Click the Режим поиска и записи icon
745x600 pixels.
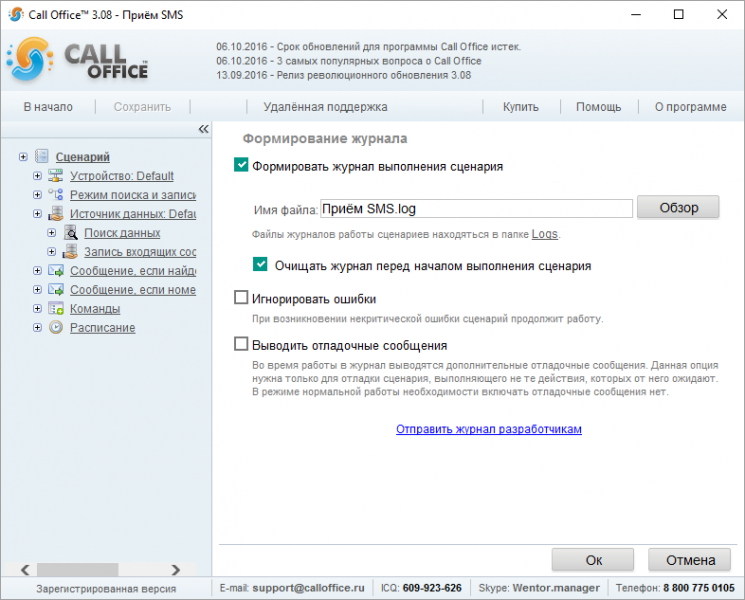pos(56,194)
